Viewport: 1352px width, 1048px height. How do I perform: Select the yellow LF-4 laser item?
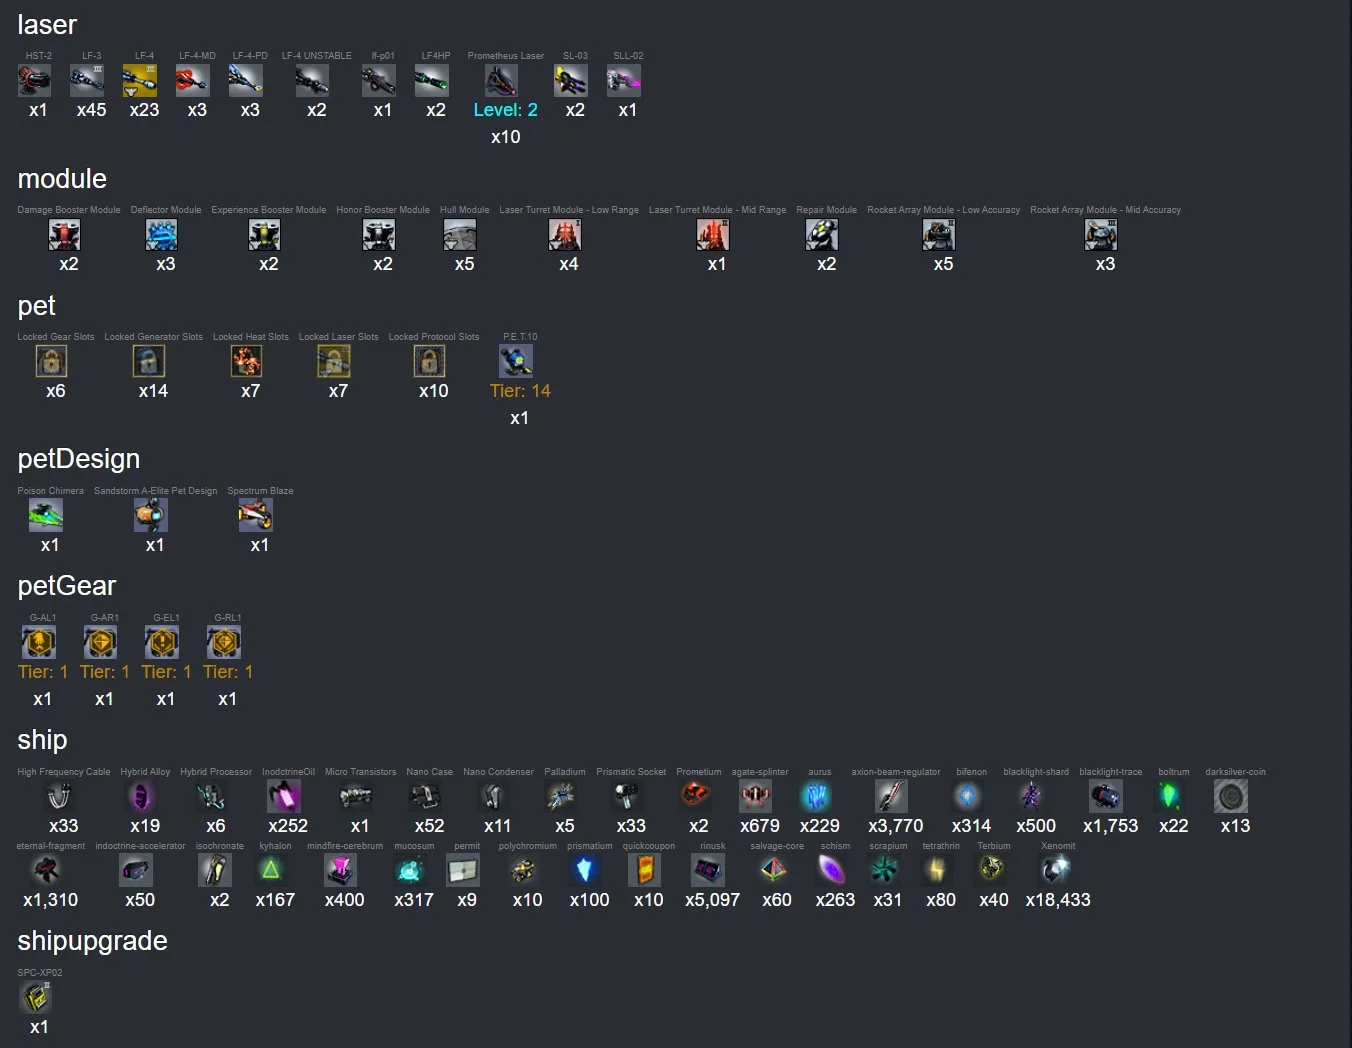140,80
